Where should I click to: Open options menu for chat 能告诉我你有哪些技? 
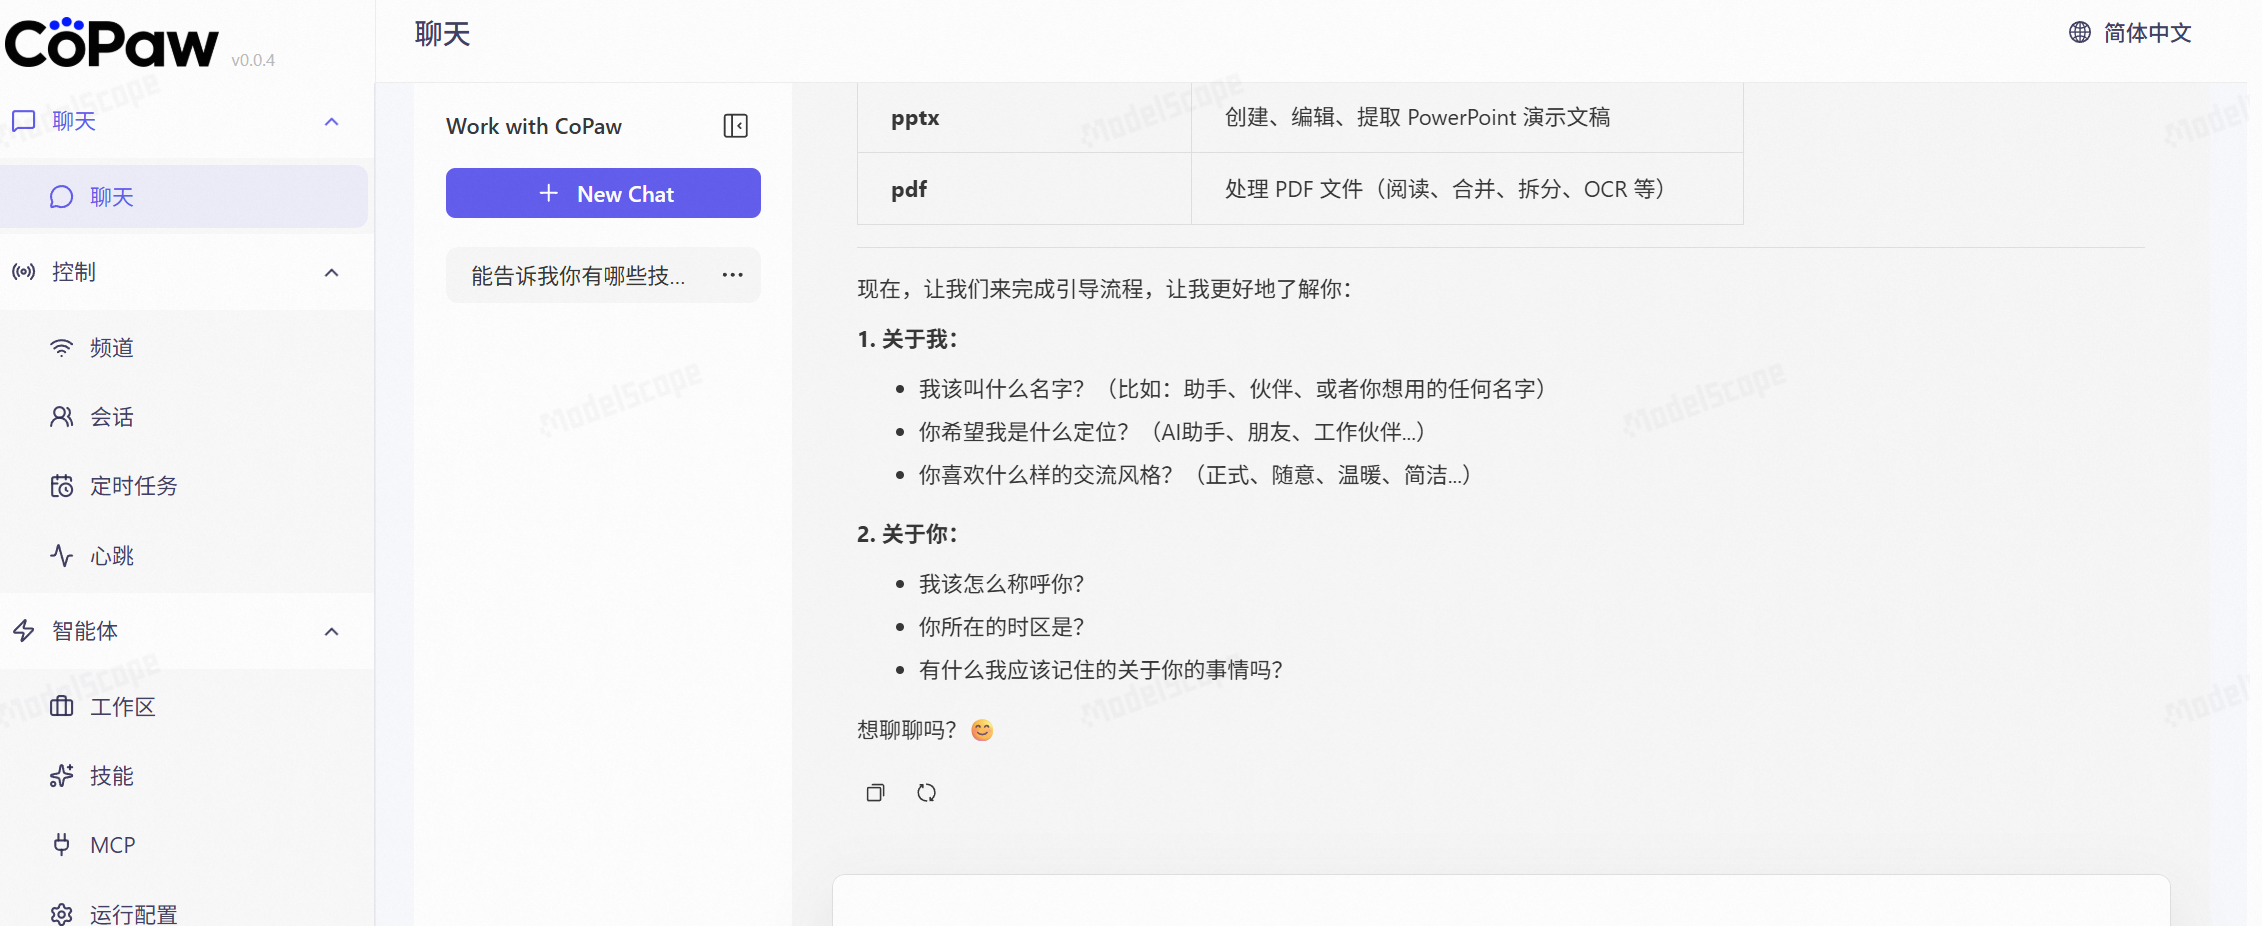732,275
